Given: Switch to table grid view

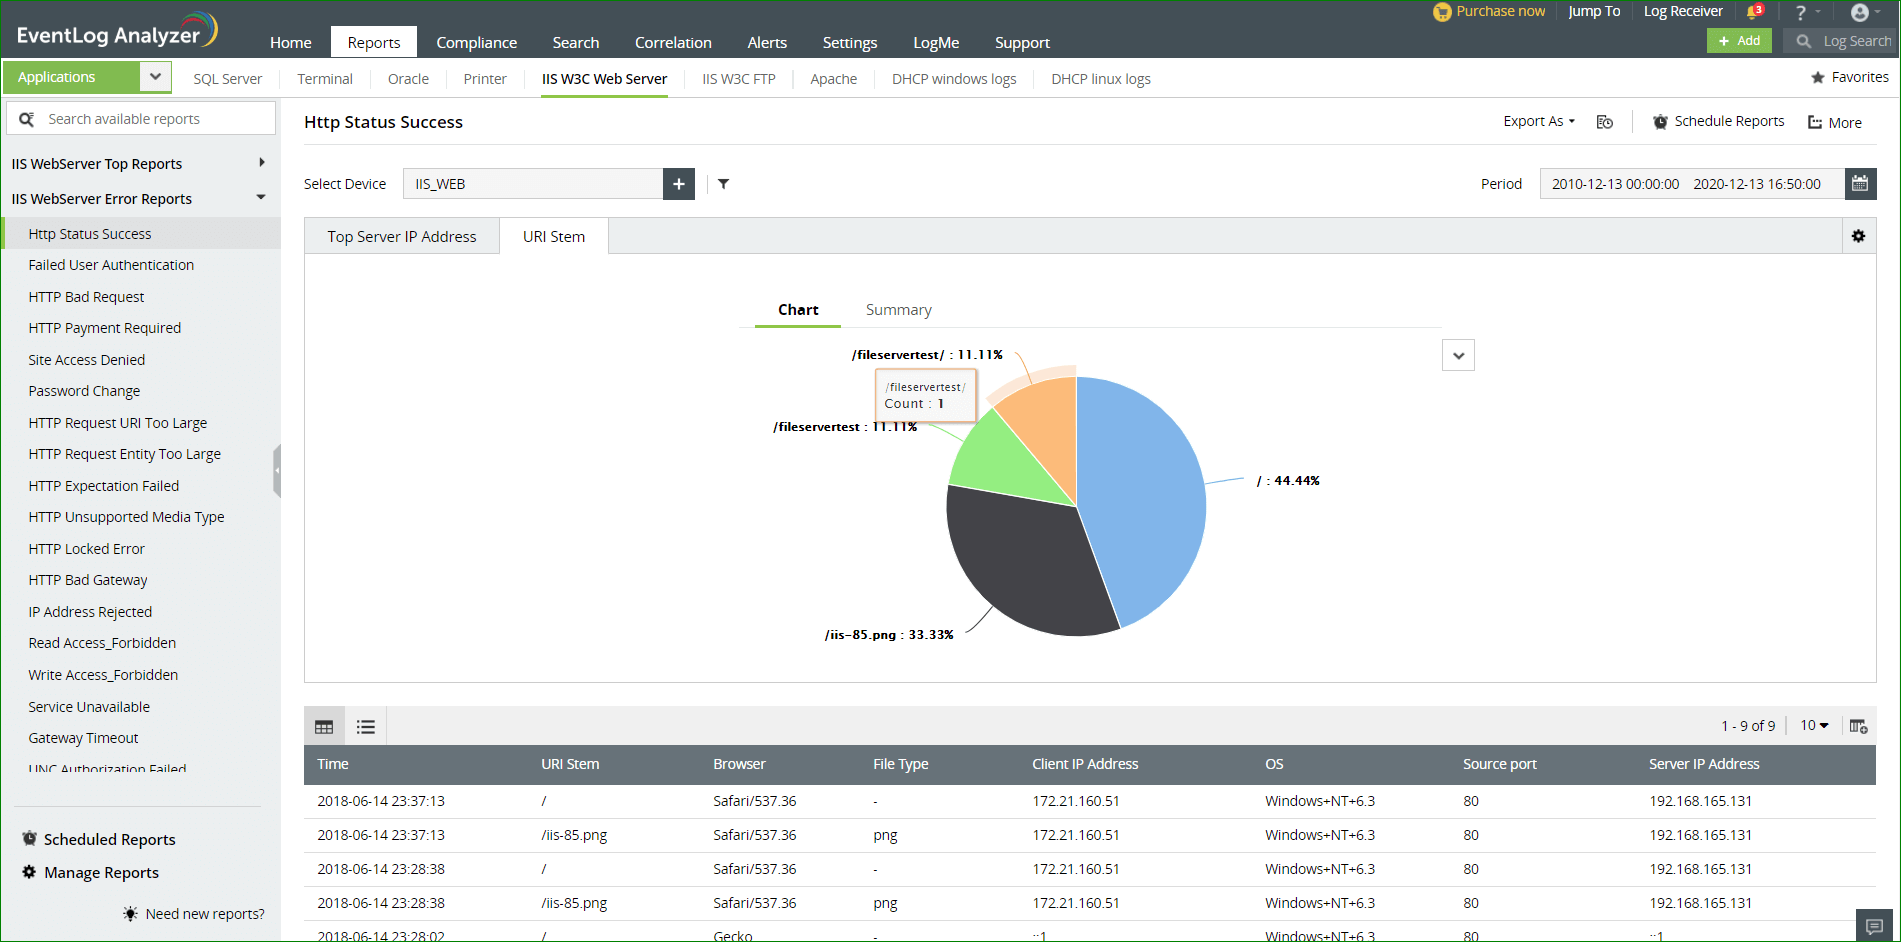Looking at the screenshot, I should 324,727.
